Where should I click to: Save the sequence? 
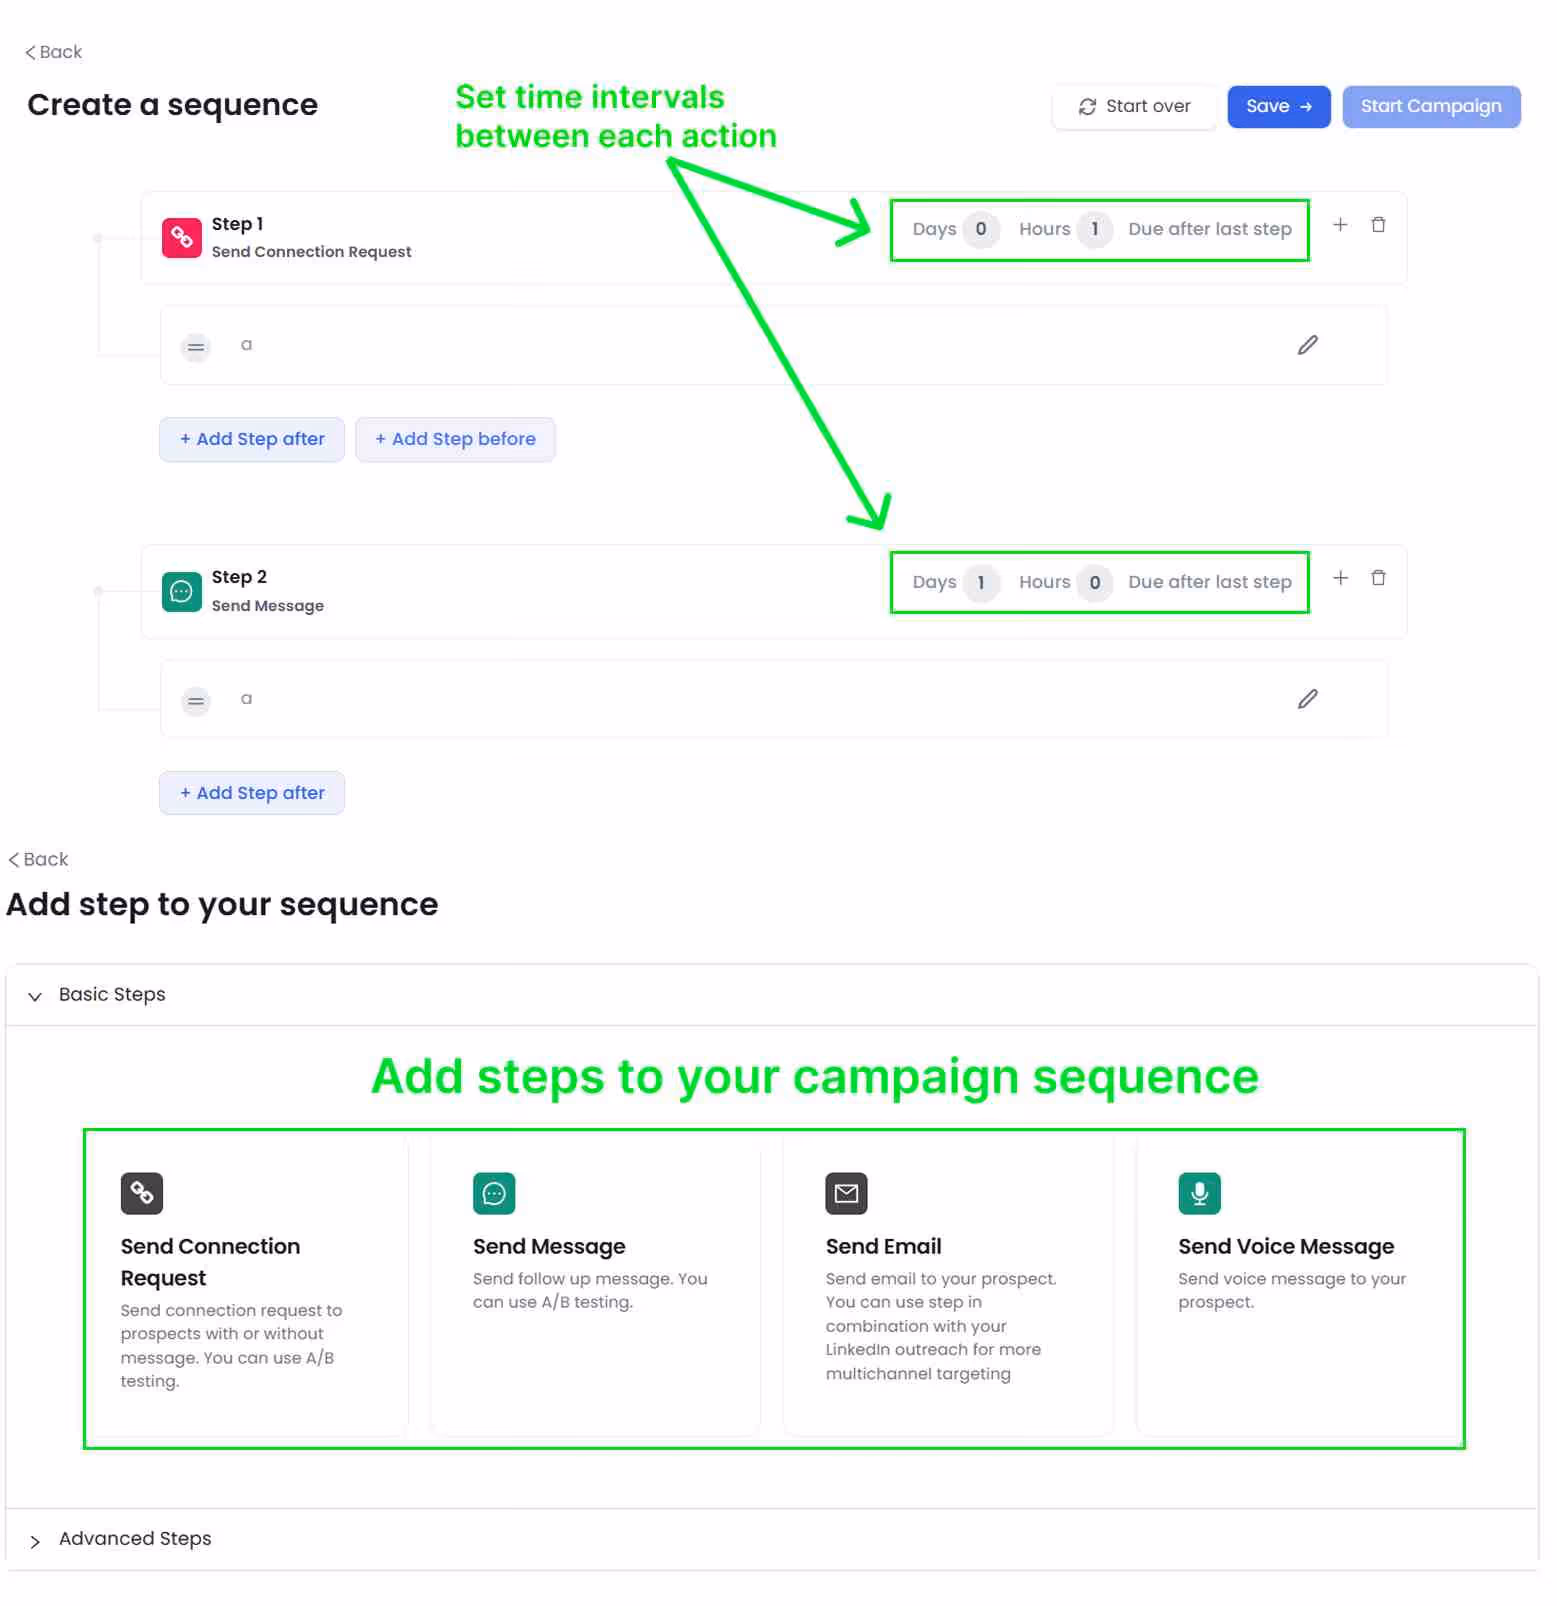point(1279,106)
